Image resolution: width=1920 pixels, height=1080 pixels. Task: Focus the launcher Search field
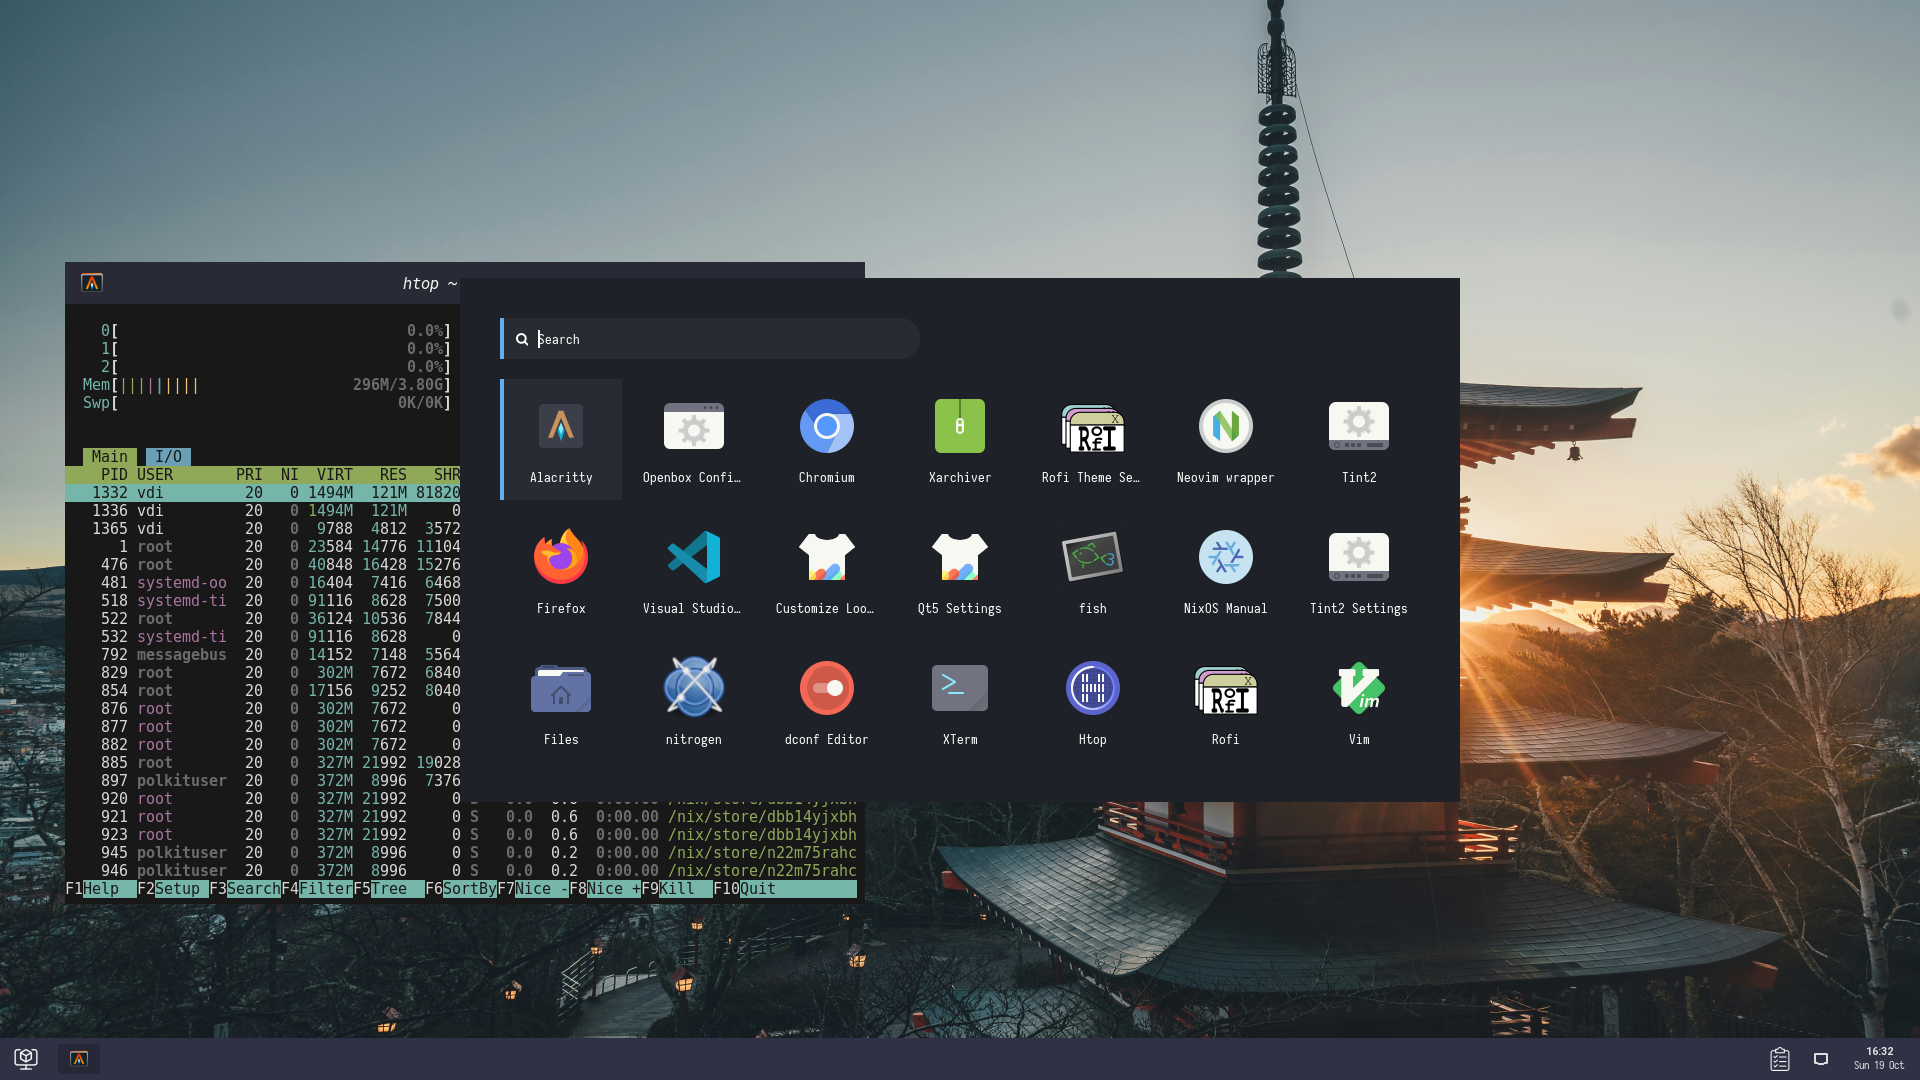pyautogui.click(x=710, y=339)
